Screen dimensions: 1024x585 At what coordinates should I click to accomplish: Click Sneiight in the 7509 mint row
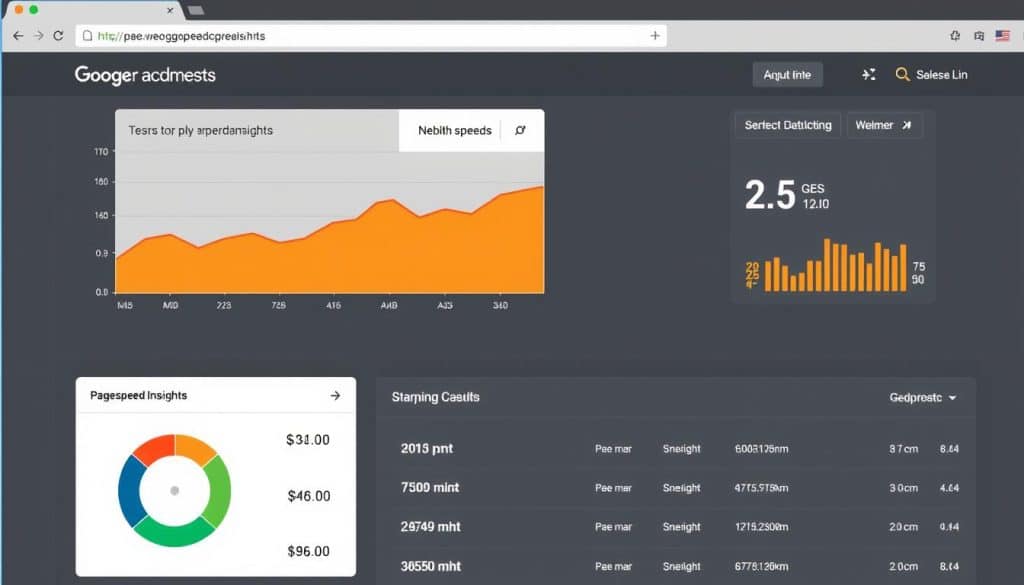click(x=681, y=488)
